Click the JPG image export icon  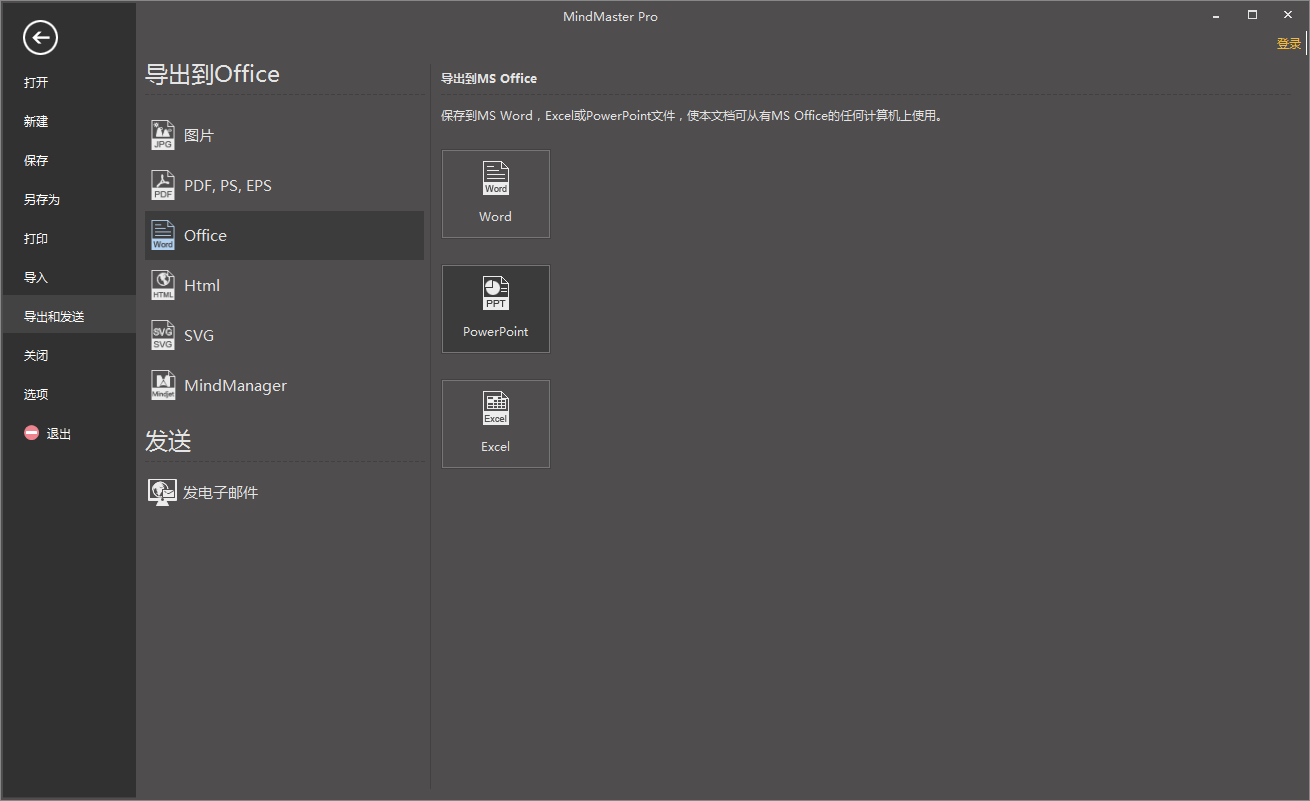click(162, 135)
